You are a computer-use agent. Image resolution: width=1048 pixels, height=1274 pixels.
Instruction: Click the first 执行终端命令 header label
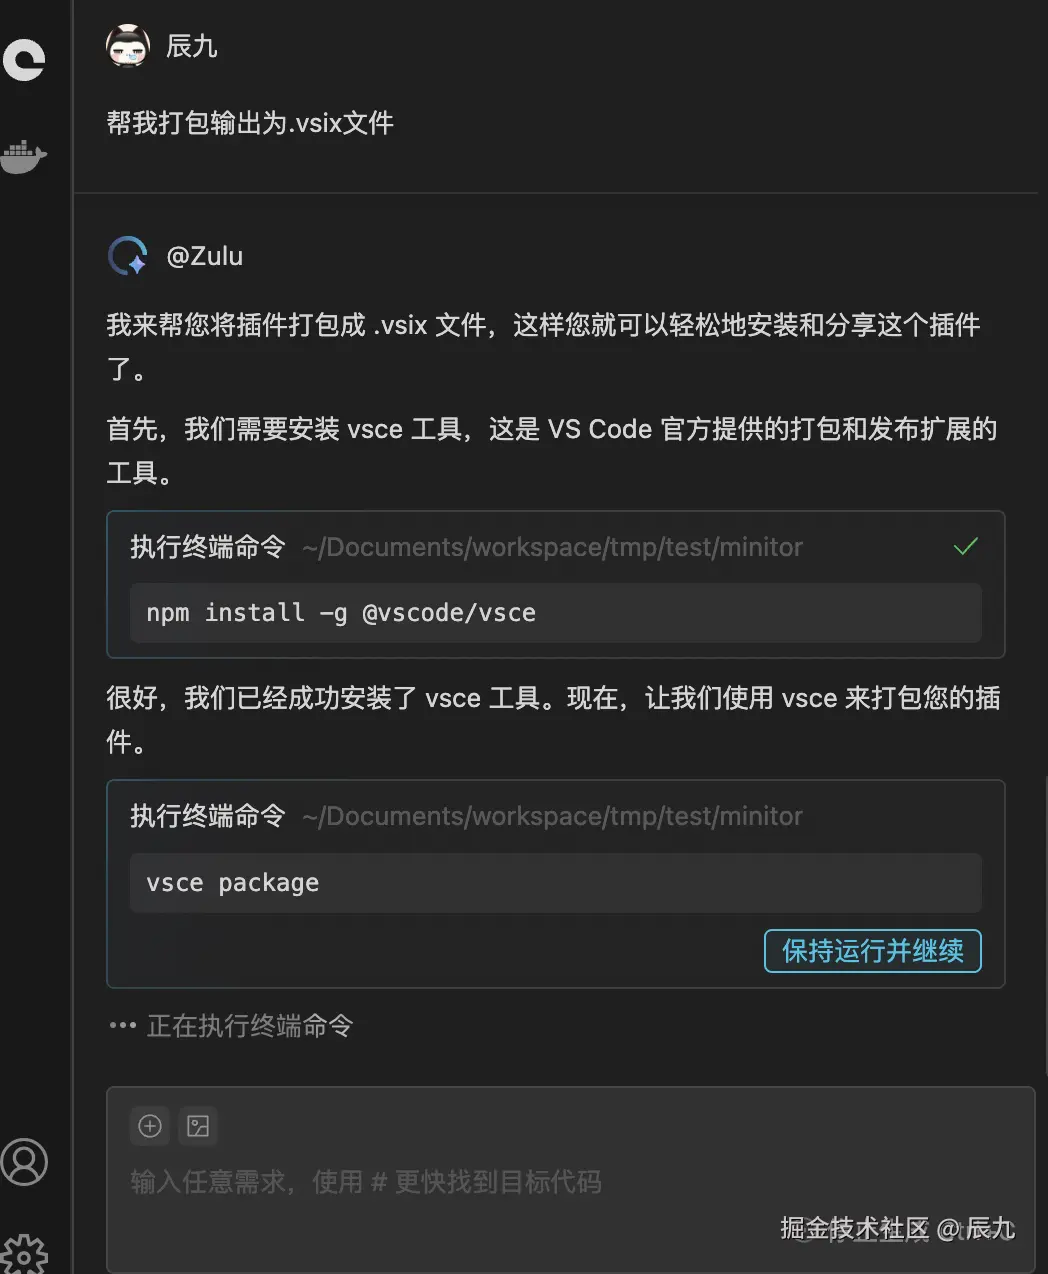pyautogui.click(x=208, y=547)
